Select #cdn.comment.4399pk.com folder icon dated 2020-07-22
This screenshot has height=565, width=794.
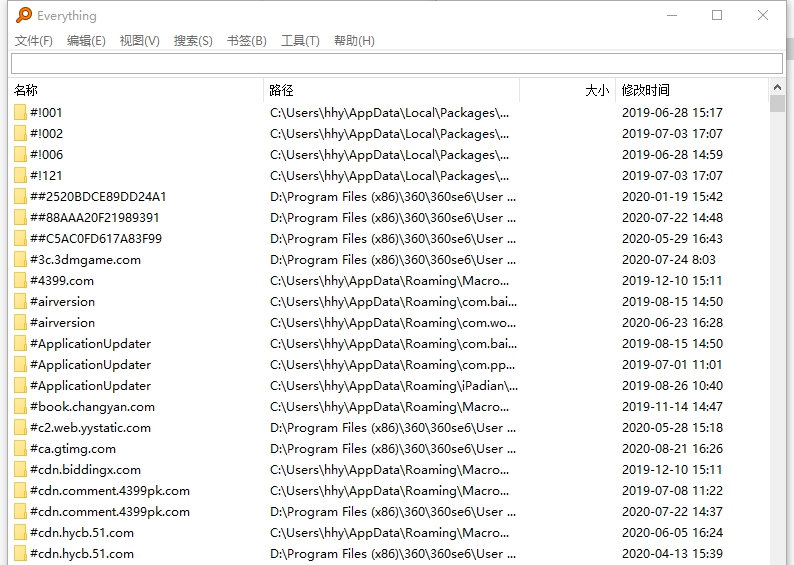20,512
